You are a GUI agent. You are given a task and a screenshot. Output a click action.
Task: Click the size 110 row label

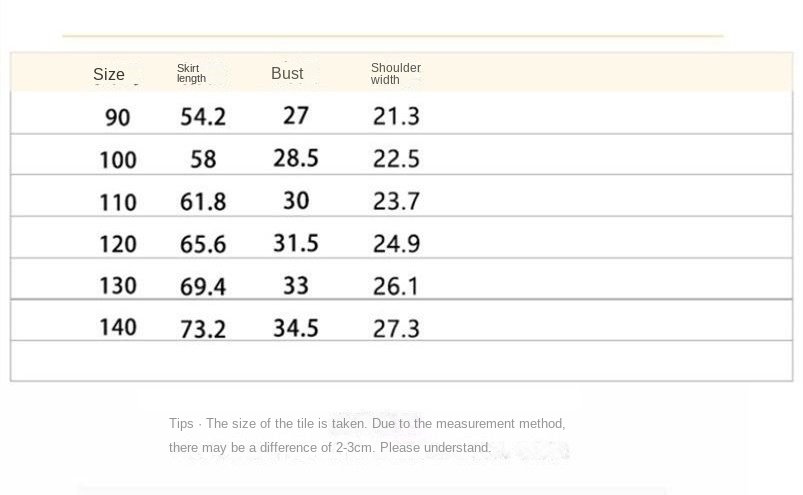click(117, 202)
